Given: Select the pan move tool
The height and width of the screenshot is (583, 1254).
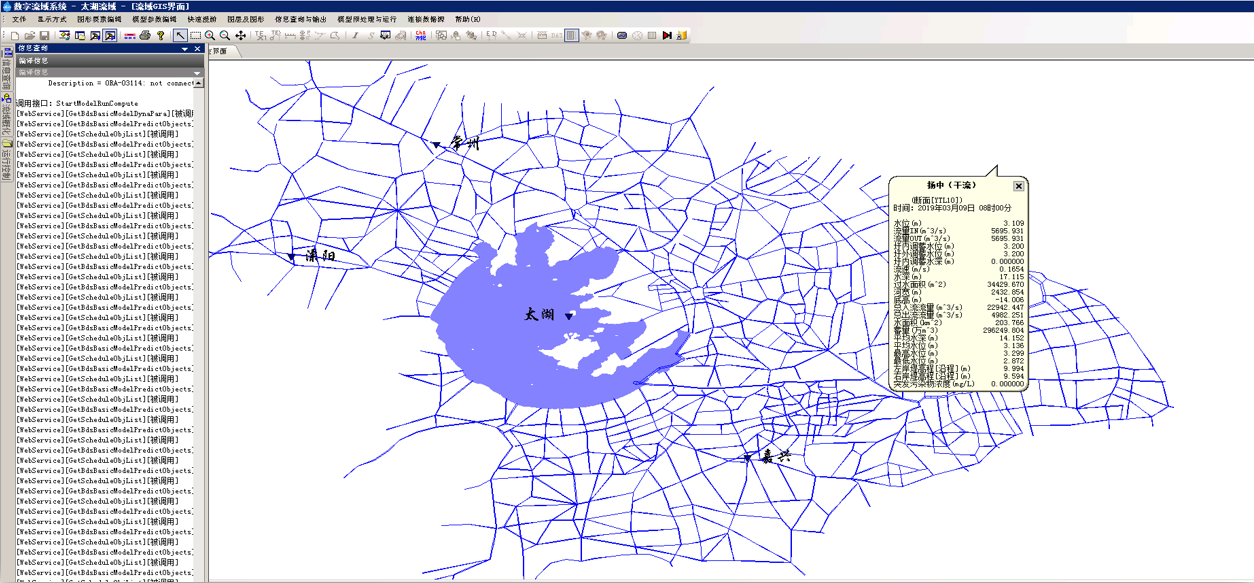Looking at the screenshot, I should (x=240, y=35).
